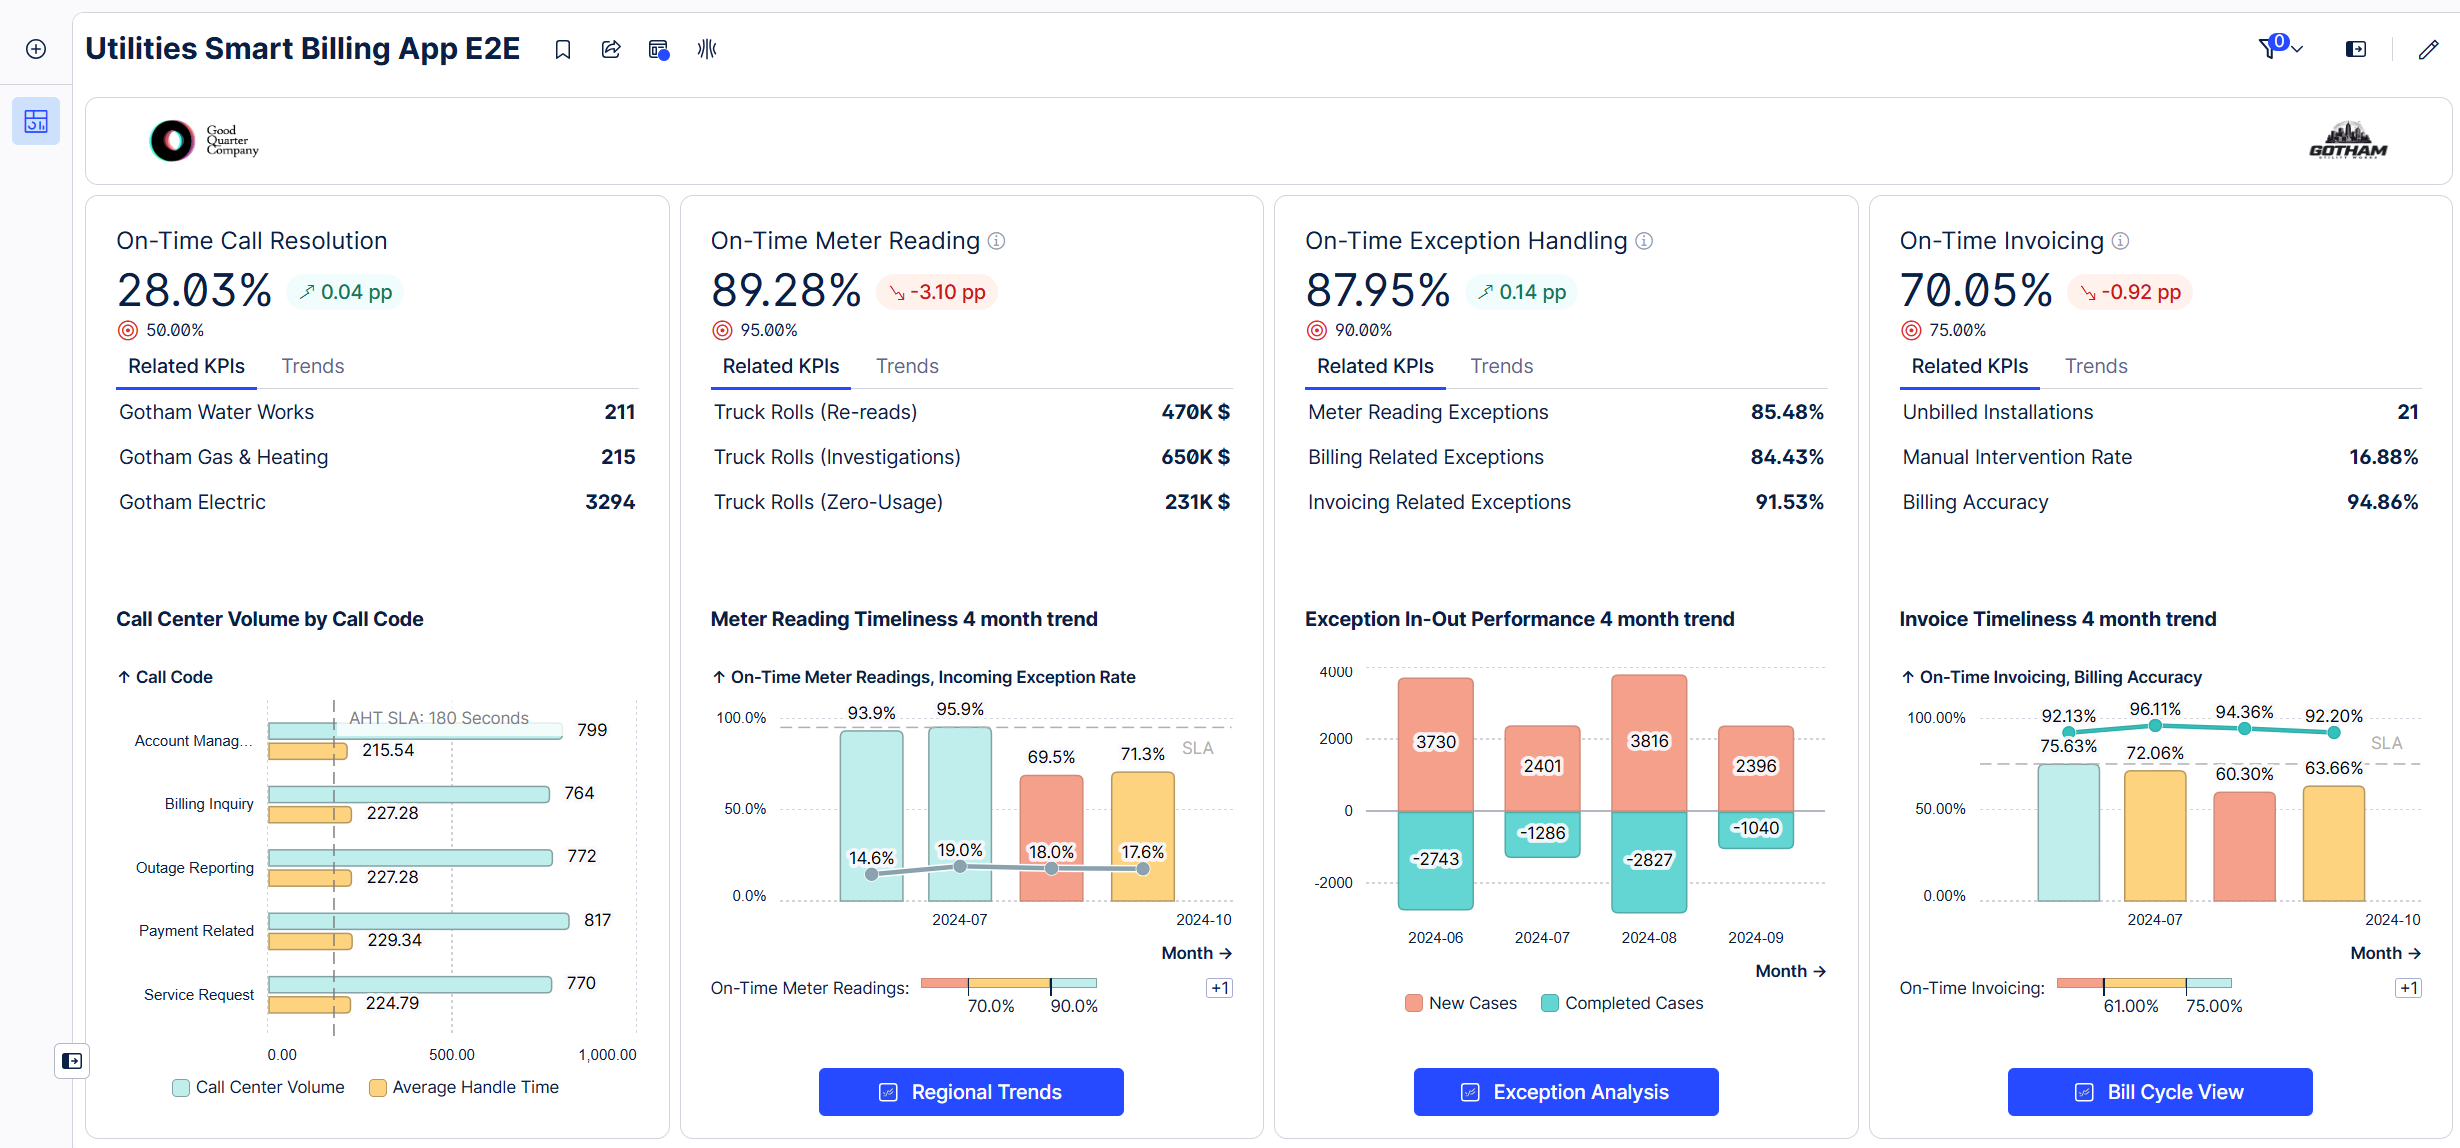Select the dashboard grid icon in sidebar
This screenshot has height=1148, width=2460.
point(36,121)
